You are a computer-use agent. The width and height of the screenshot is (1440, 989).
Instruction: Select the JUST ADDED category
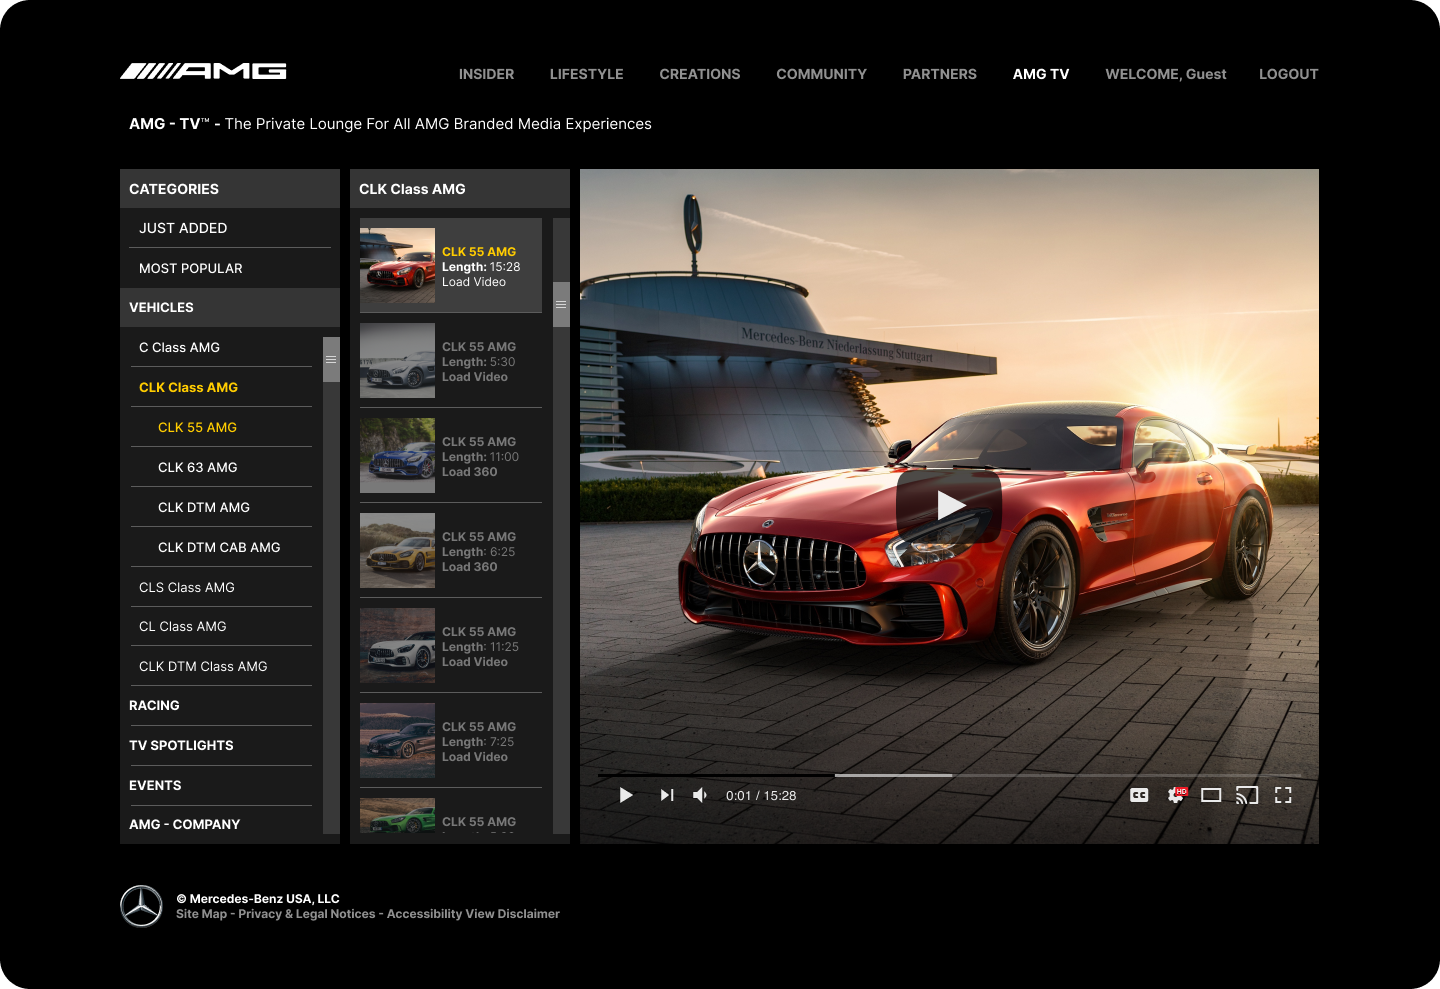click(x=230, y=228)
